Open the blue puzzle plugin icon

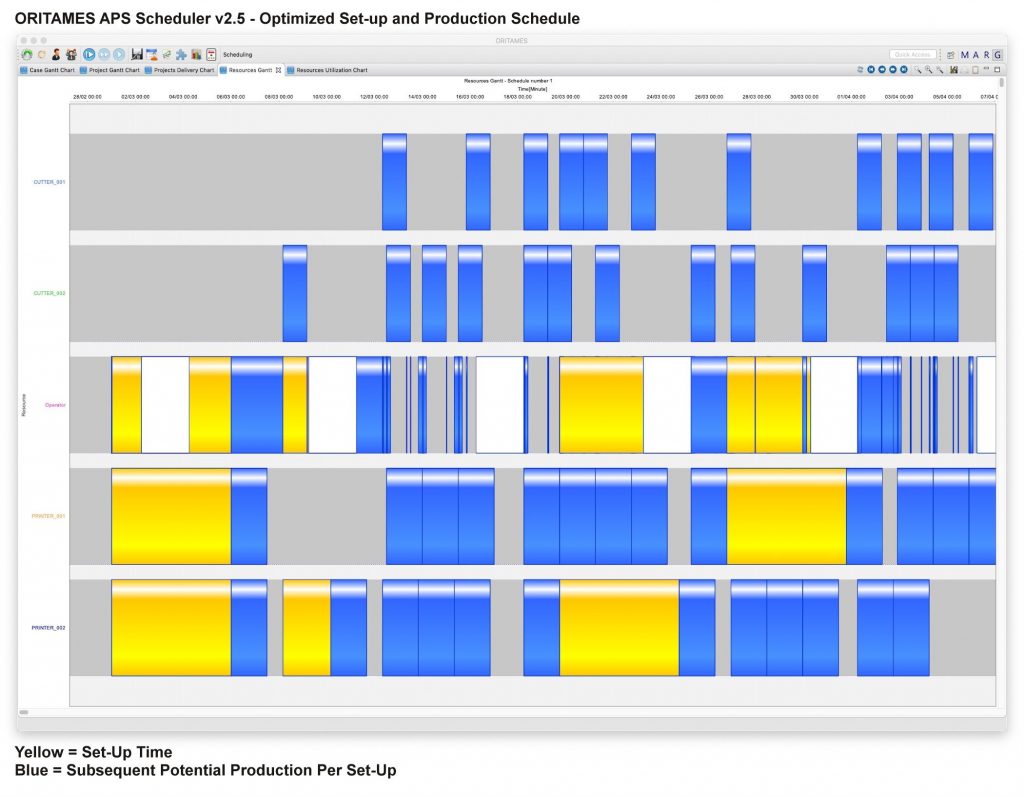[181, 55]
